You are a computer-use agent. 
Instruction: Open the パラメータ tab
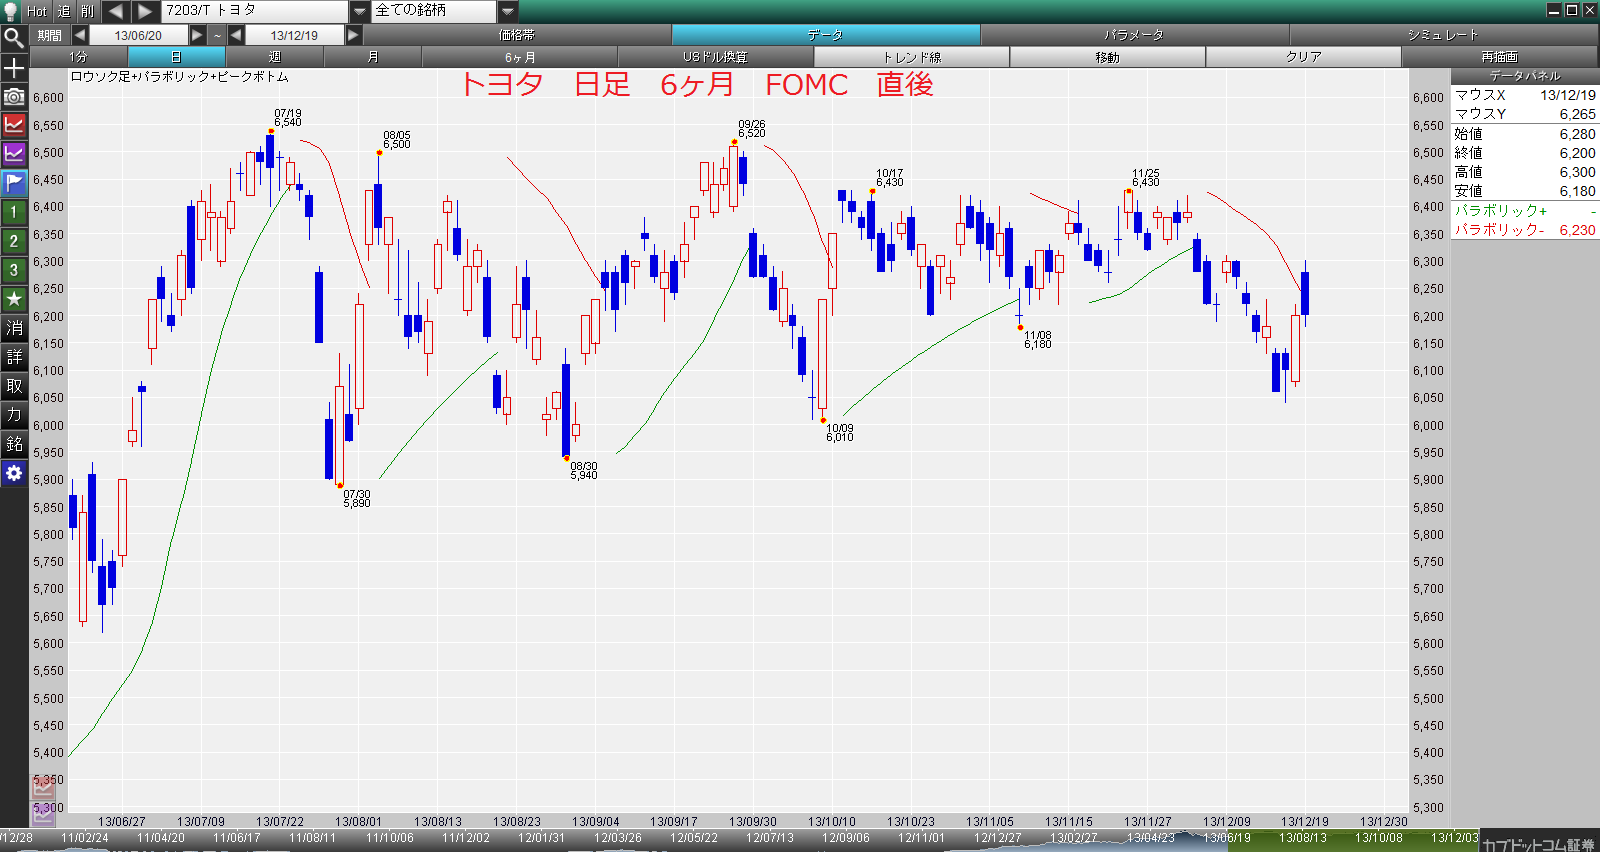(x=1135, y=35)
